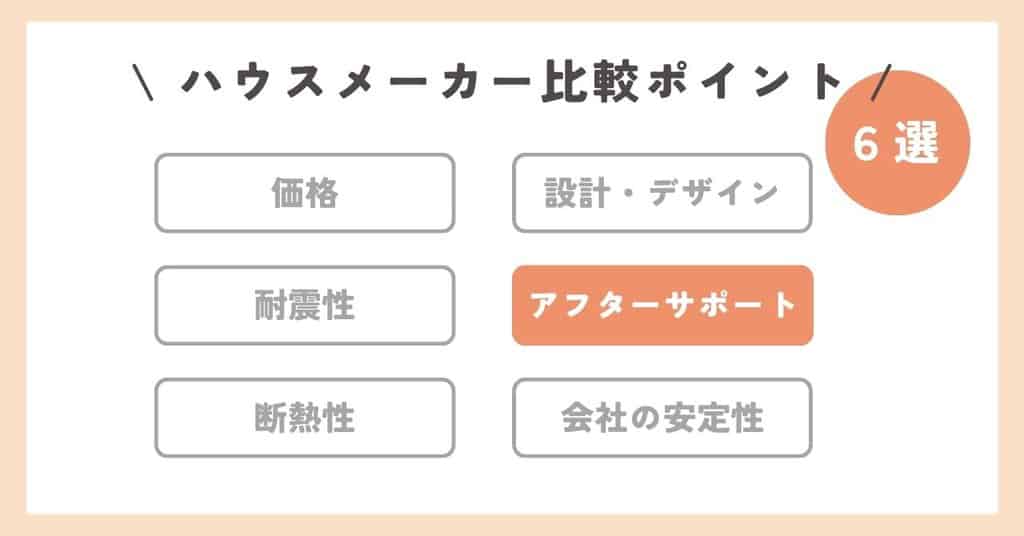This screenshot has width=1024, height=536.
Task: Click the 価格 box
Action: [304, 193]
